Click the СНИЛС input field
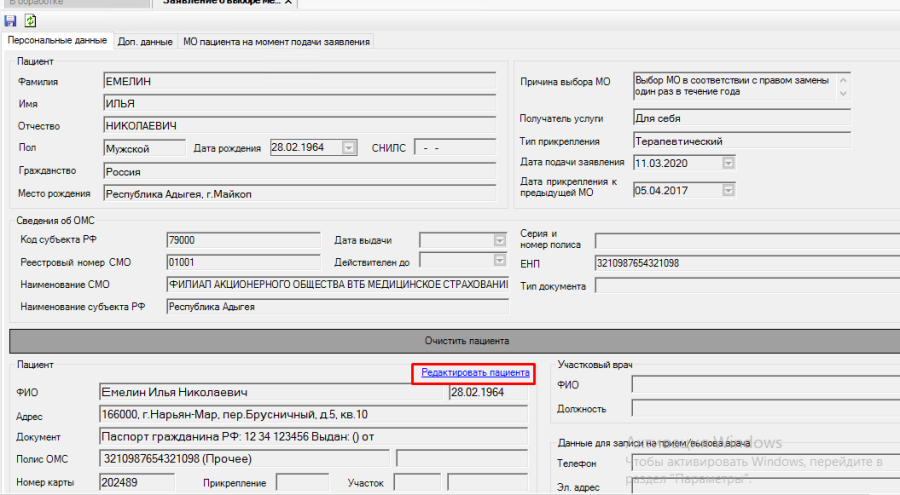Viewport: 900px width, 495px height. pyautogui.click(x=455, y=148)
